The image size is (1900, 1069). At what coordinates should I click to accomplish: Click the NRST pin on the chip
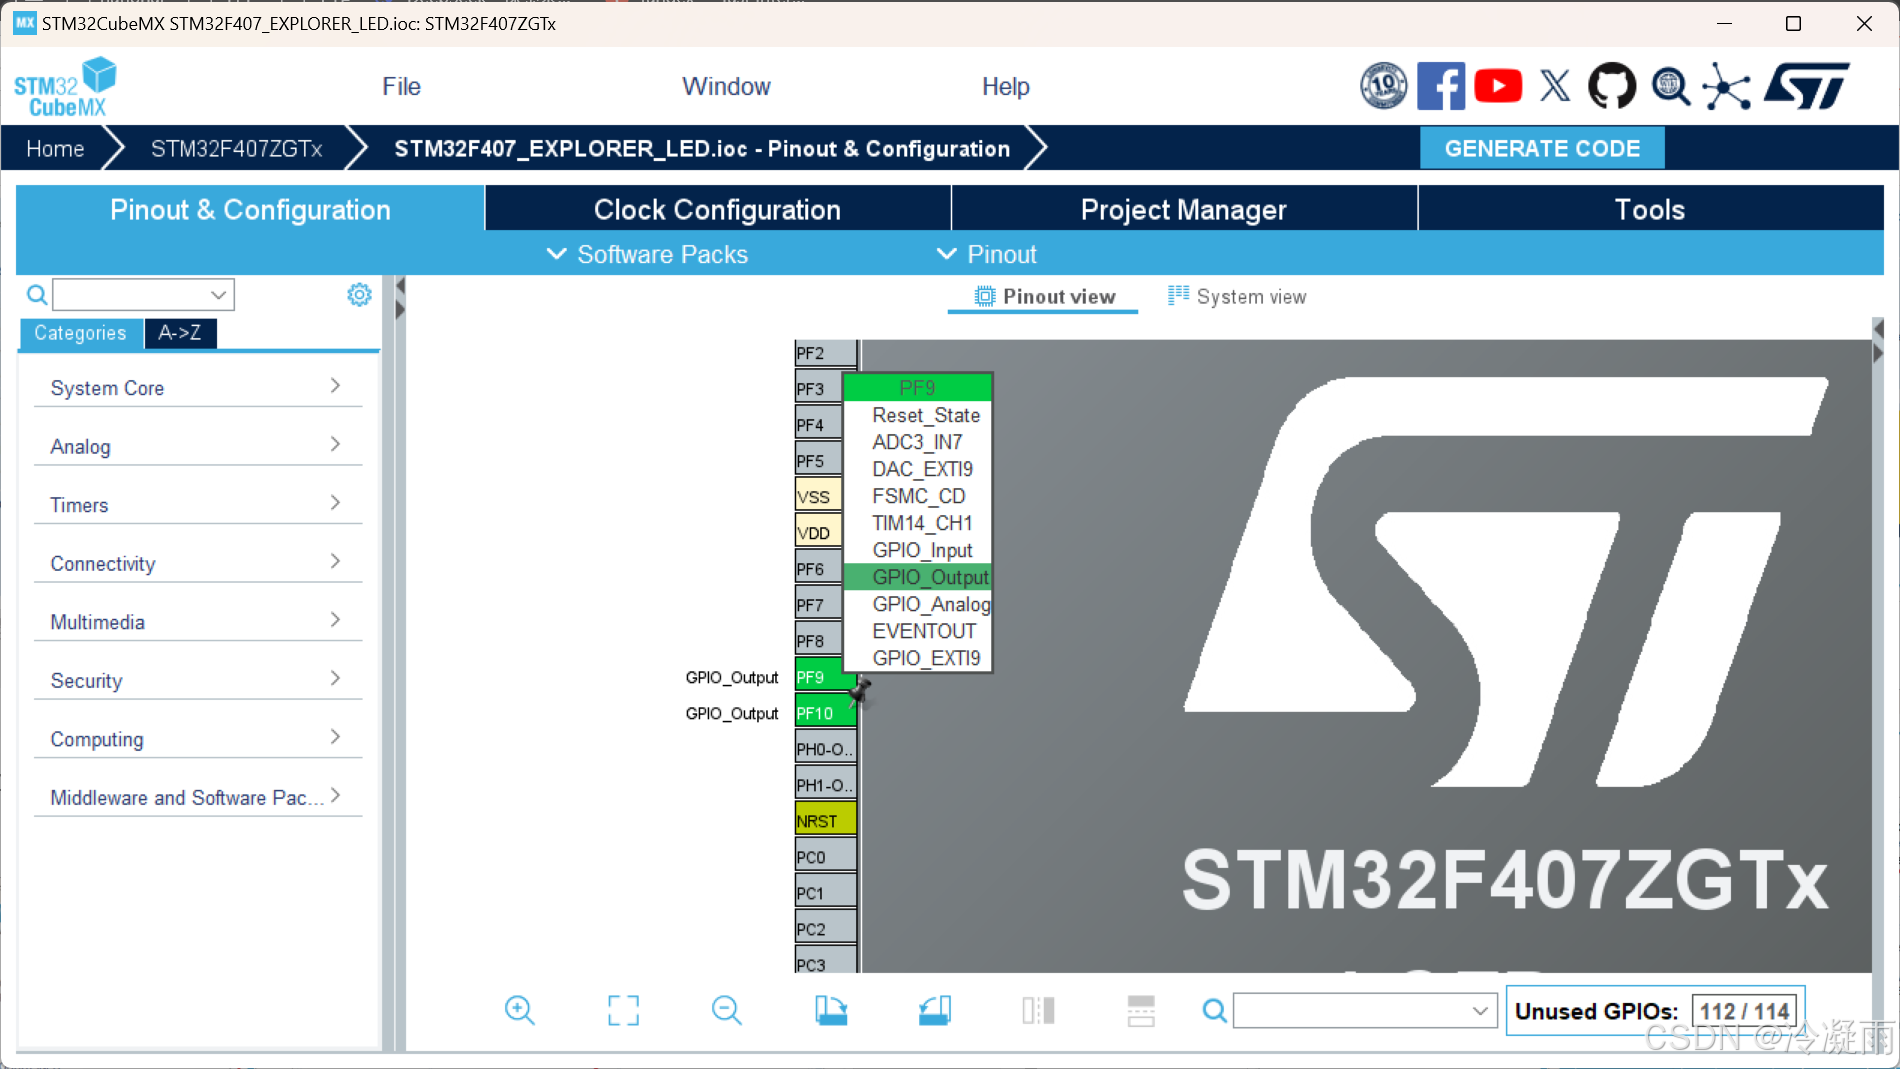825,820
